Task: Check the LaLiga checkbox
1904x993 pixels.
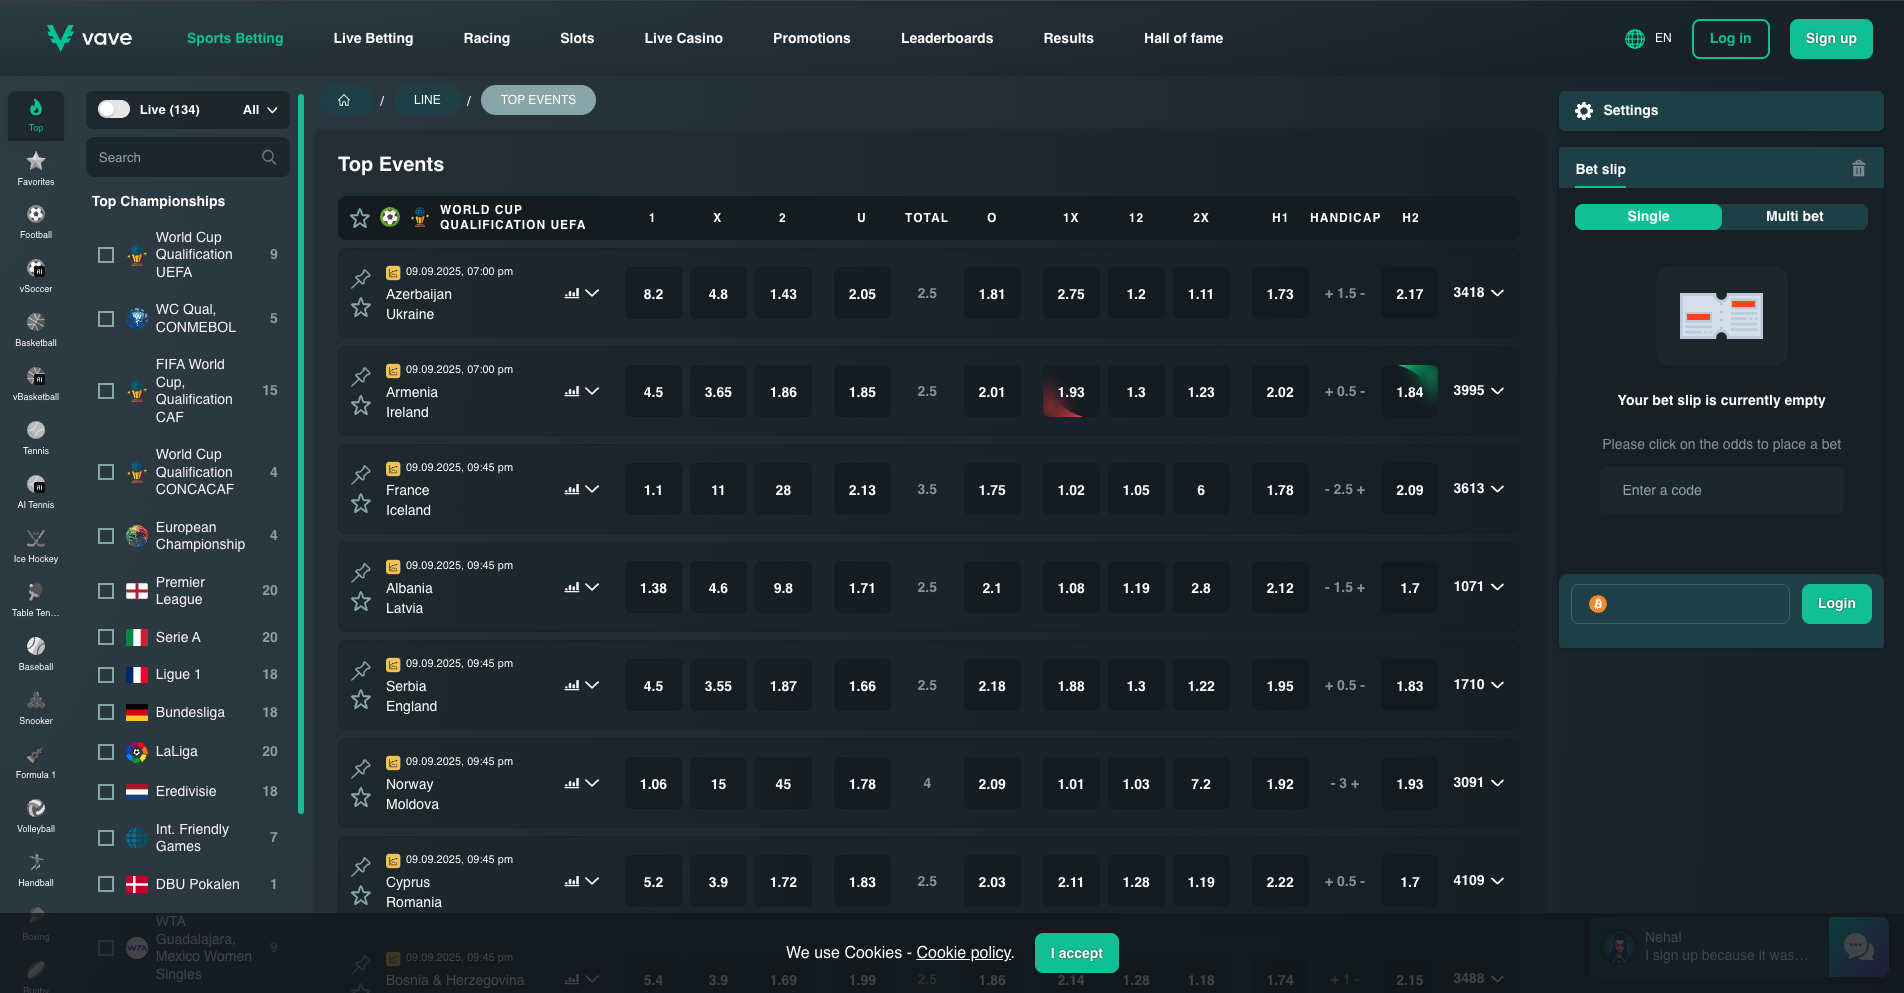Action: pos(106,752)
